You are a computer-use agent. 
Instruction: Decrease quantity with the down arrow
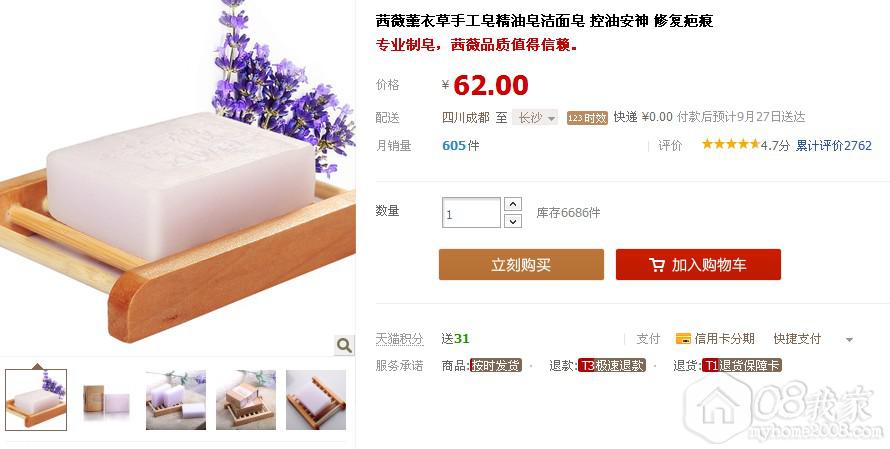(513, 221)
